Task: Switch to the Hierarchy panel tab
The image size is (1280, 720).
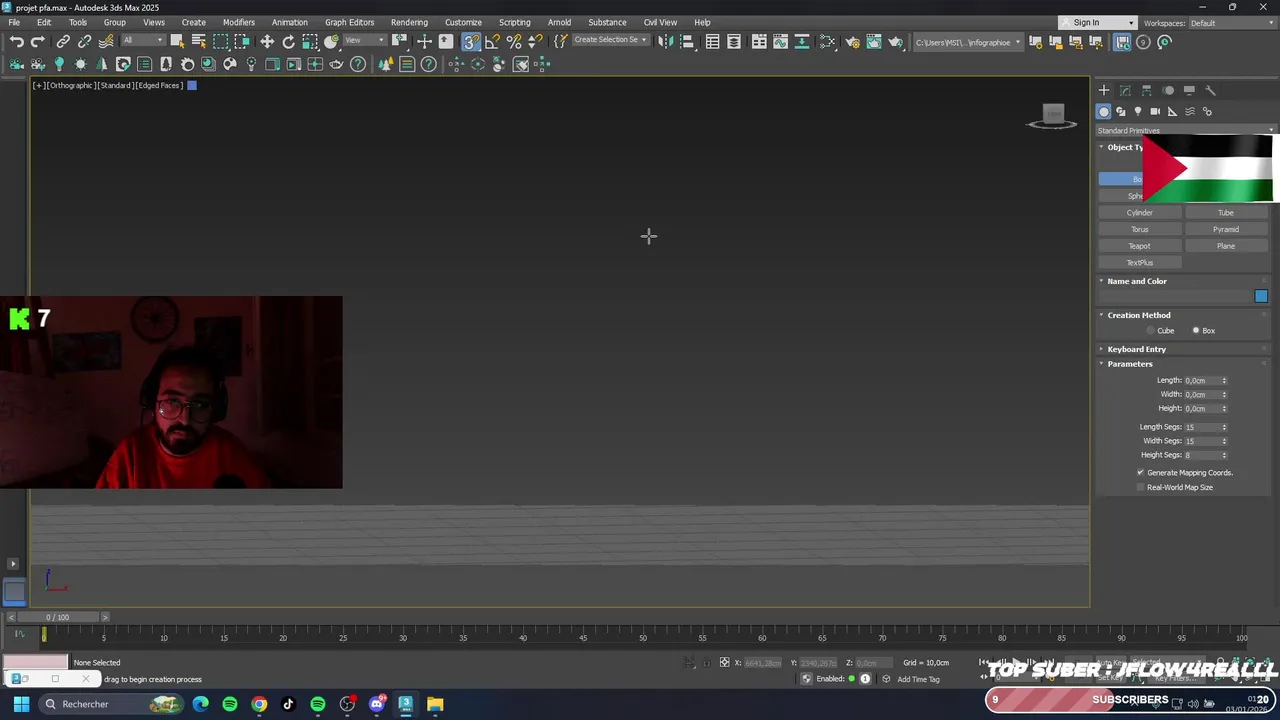Action: coord(1147,90)
